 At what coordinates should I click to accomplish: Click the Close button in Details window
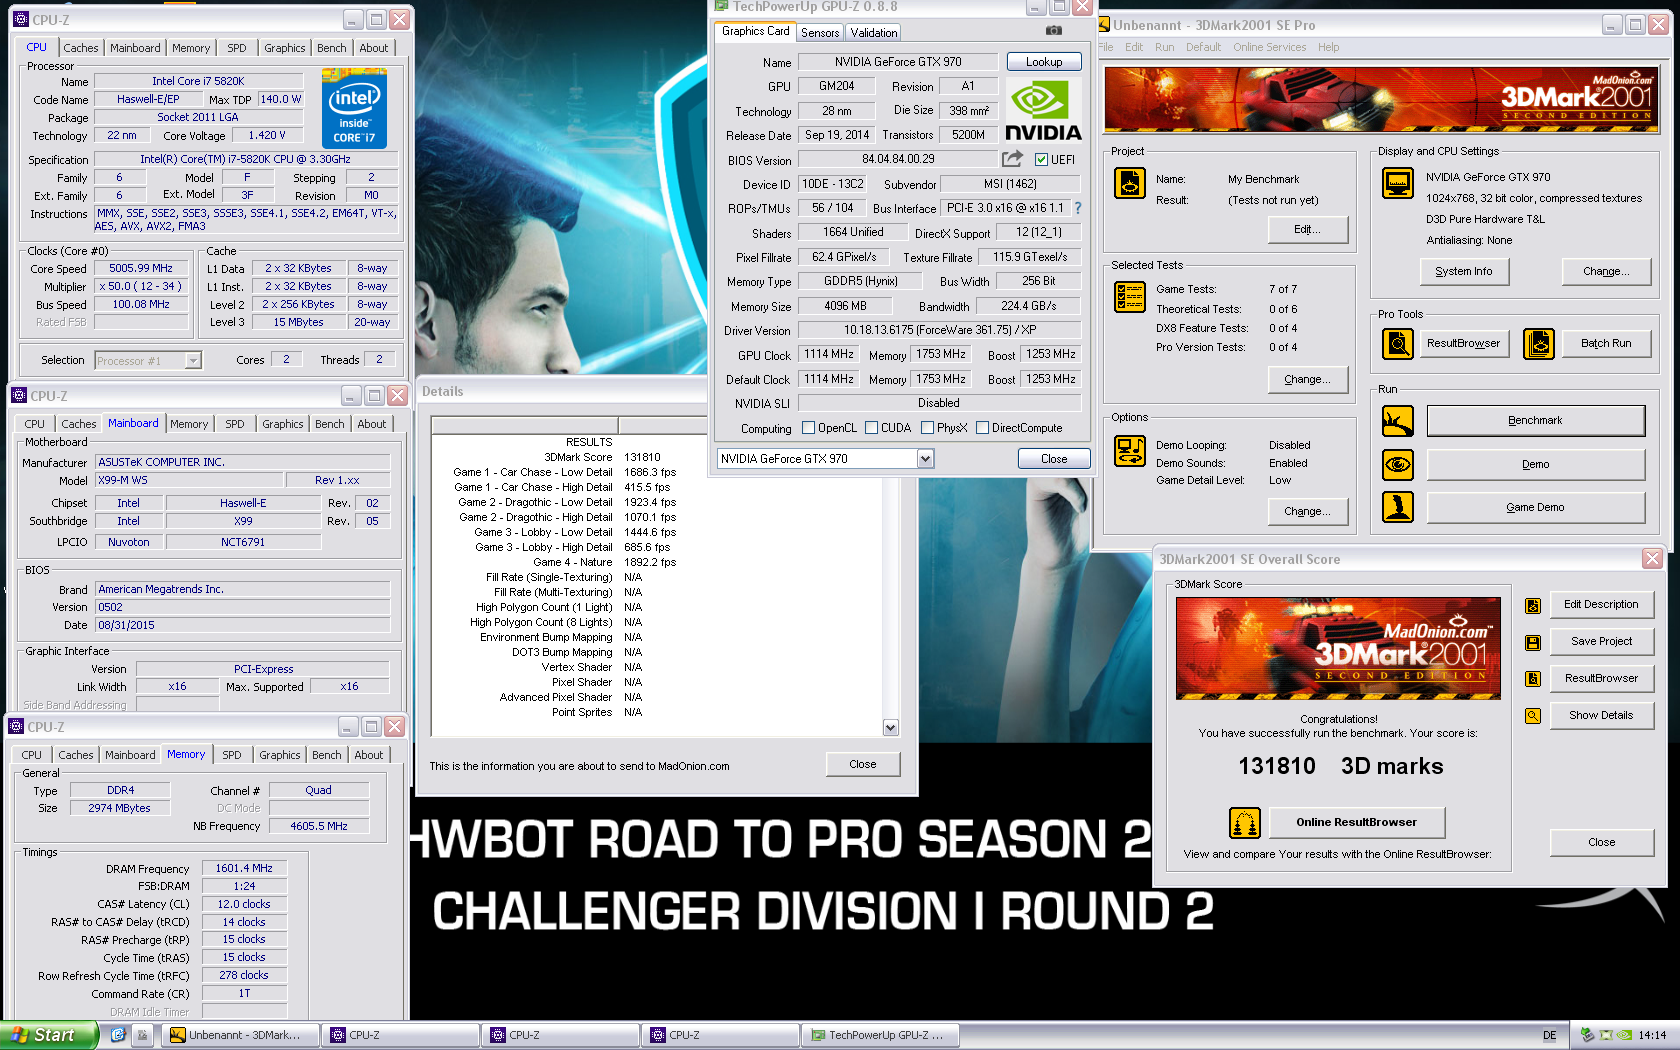click(863, 764)
